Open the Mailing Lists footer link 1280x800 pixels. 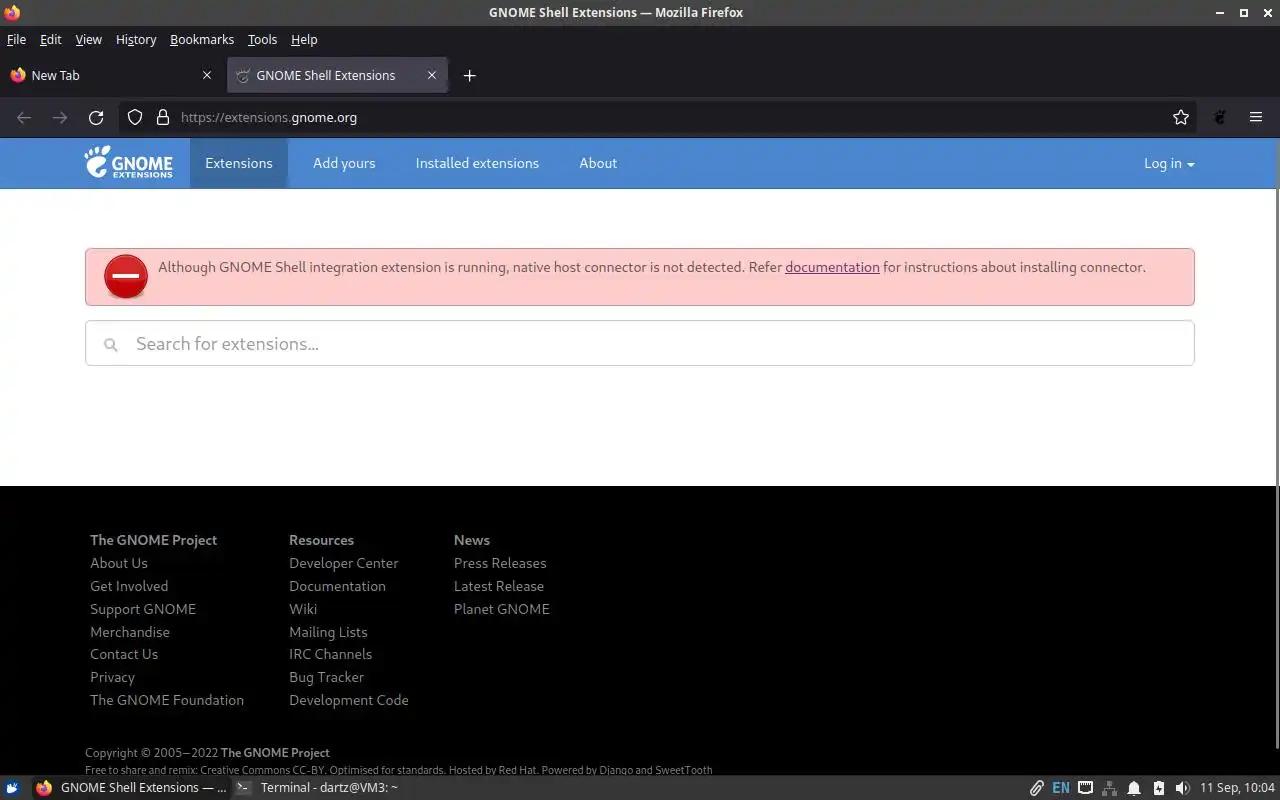(328, 632)
